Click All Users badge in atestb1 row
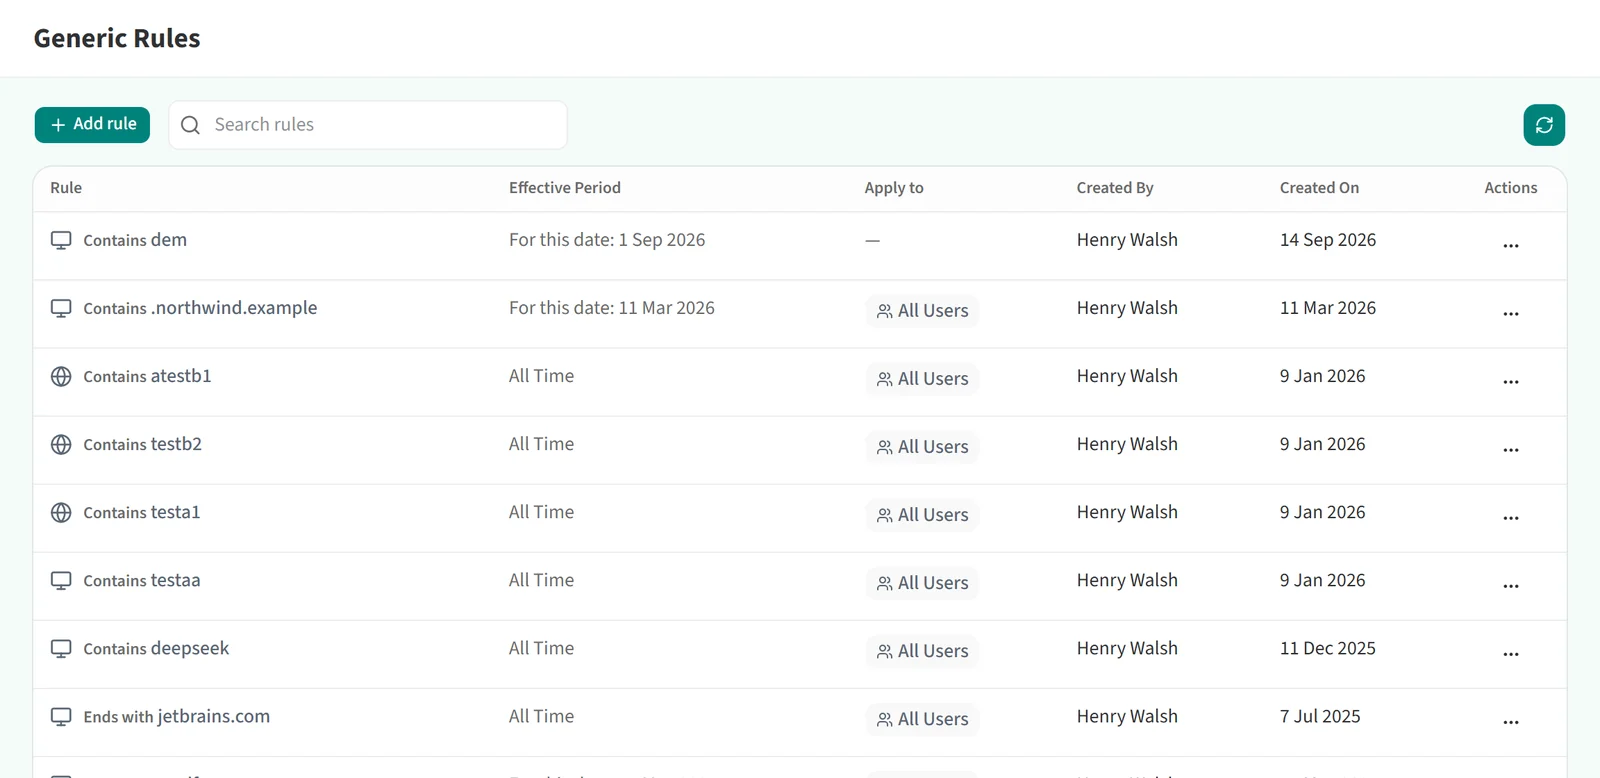 pyautogui.click(x=922, y=379)
